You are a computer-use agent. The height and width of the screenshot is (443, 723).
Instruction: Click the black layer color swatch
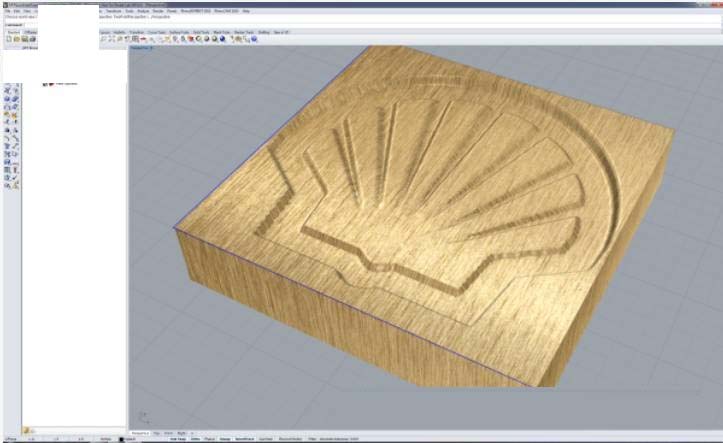click(x=121, y=439)
